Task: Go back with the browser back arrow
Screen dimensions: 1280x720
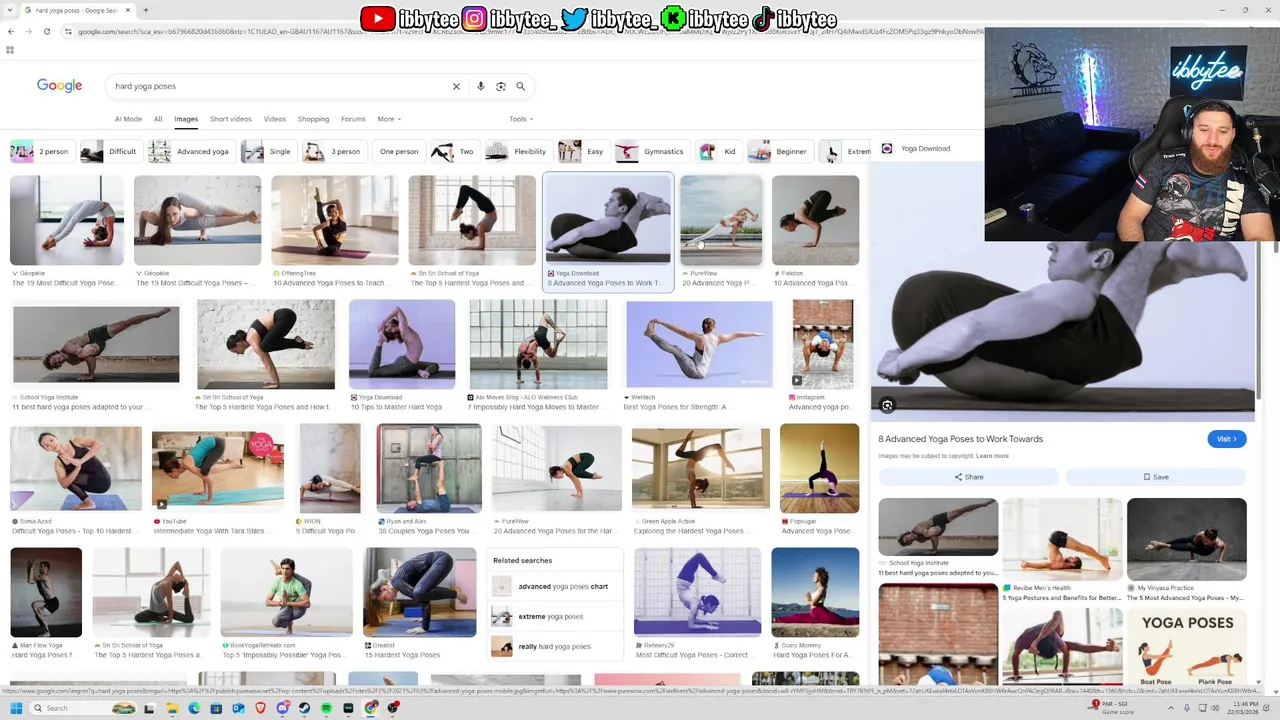Action: coord(10,31)
